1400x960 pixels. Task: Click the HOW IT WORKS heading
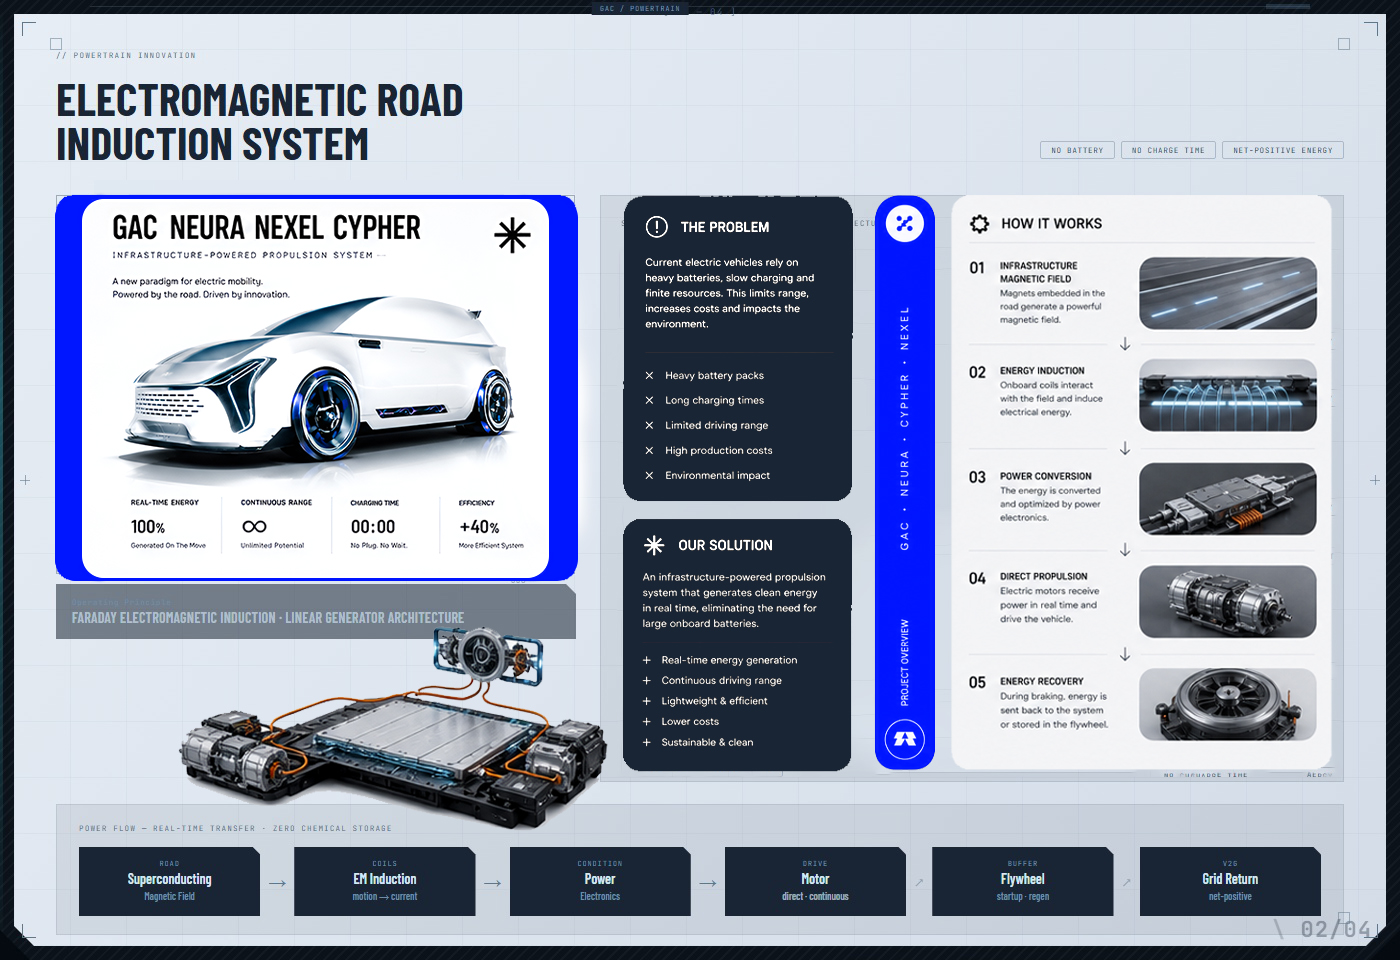click(x=1052, y=224)
